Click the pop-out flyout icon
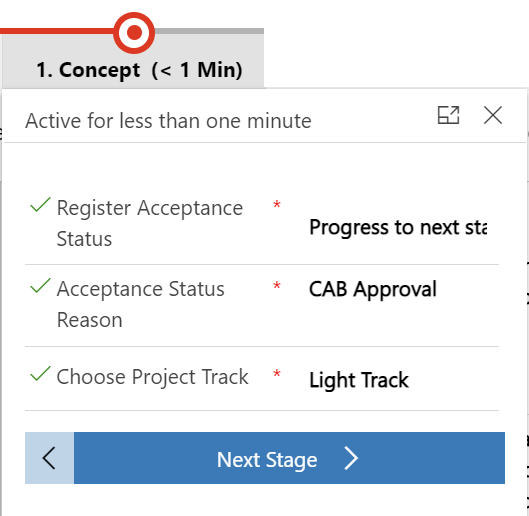This screenshot has width=529, height=516. (448, 115)
